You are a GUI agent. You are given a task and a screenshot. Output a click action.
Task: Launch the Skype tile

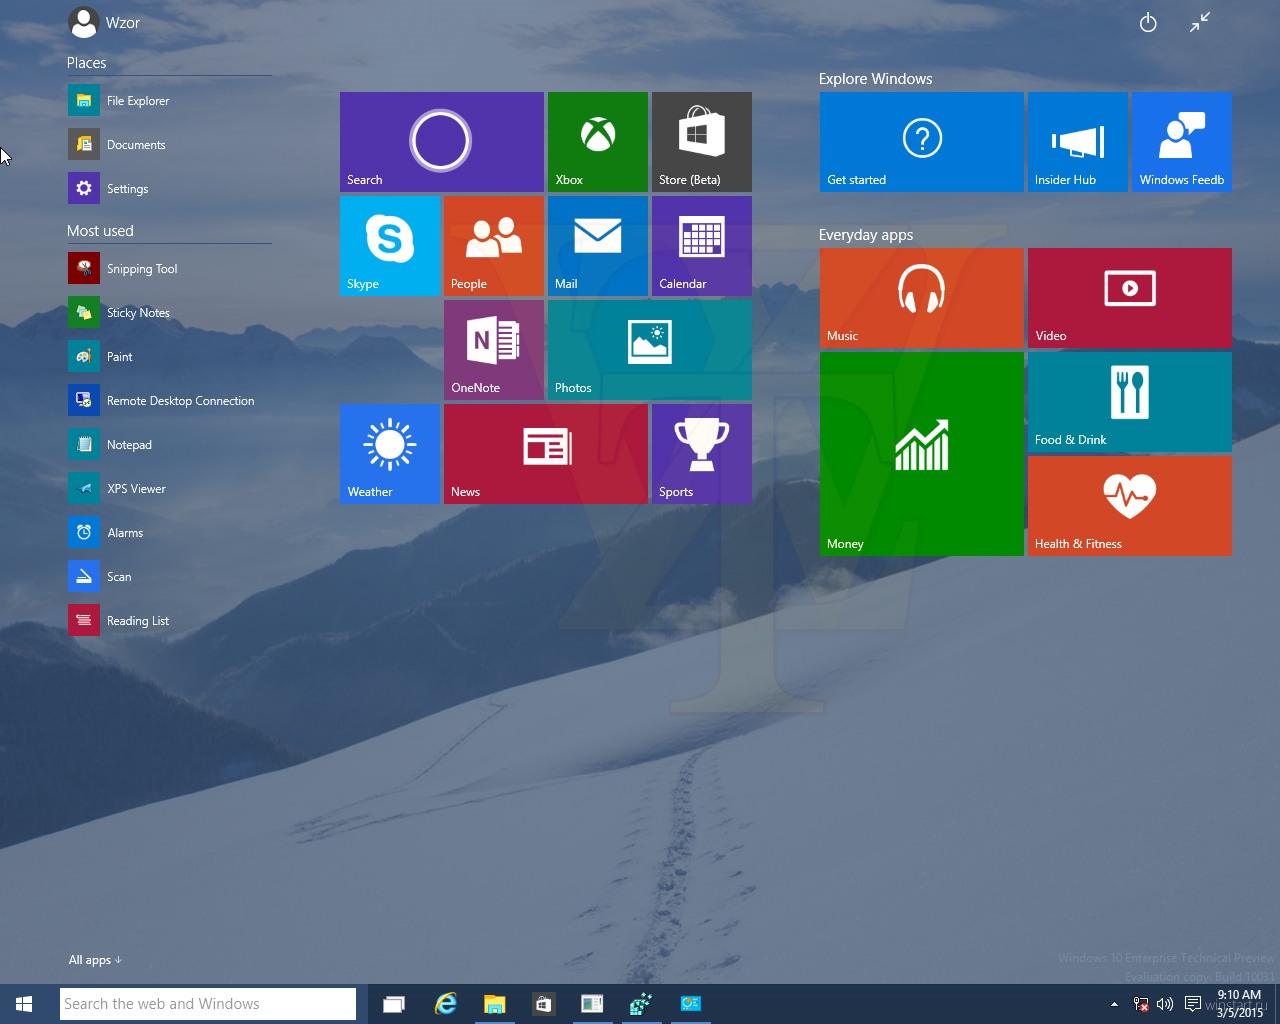[390, 246]
